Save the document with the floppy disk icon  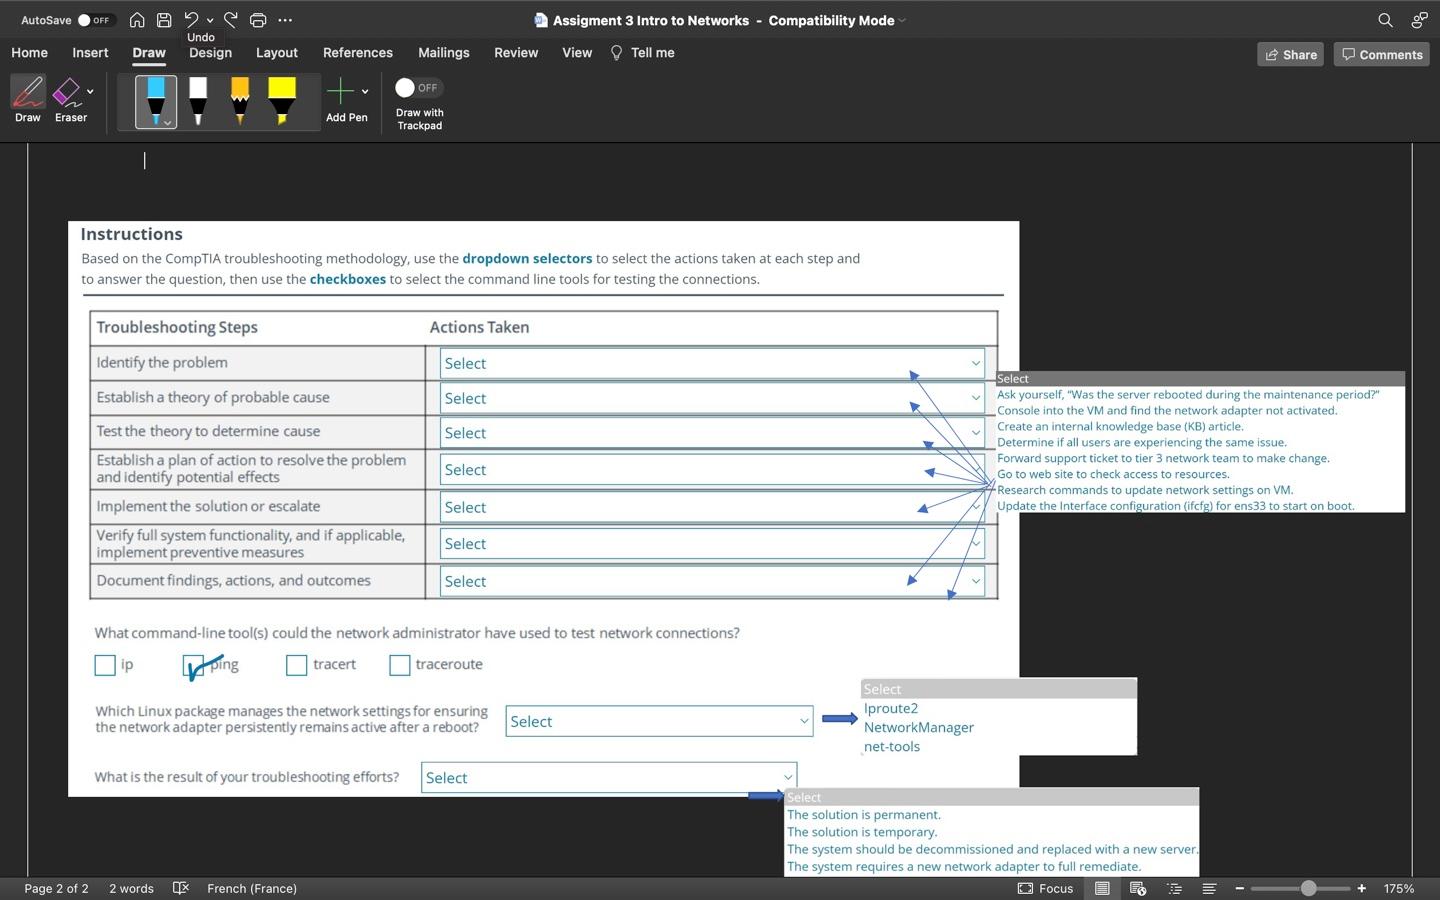(x=164, y=20)
